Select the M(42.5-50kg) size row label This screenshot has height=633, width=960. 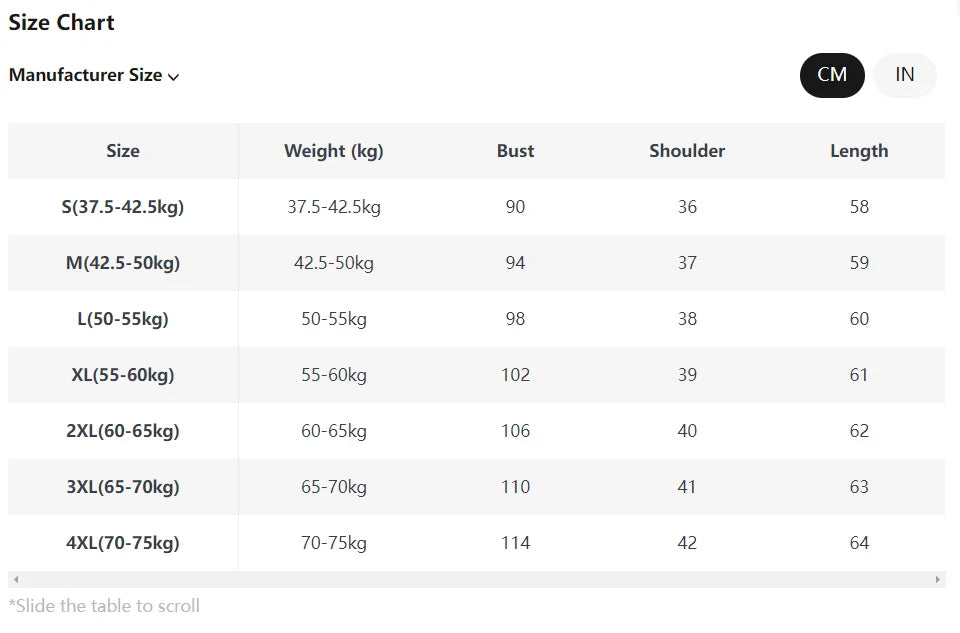(x=123, y=263)
